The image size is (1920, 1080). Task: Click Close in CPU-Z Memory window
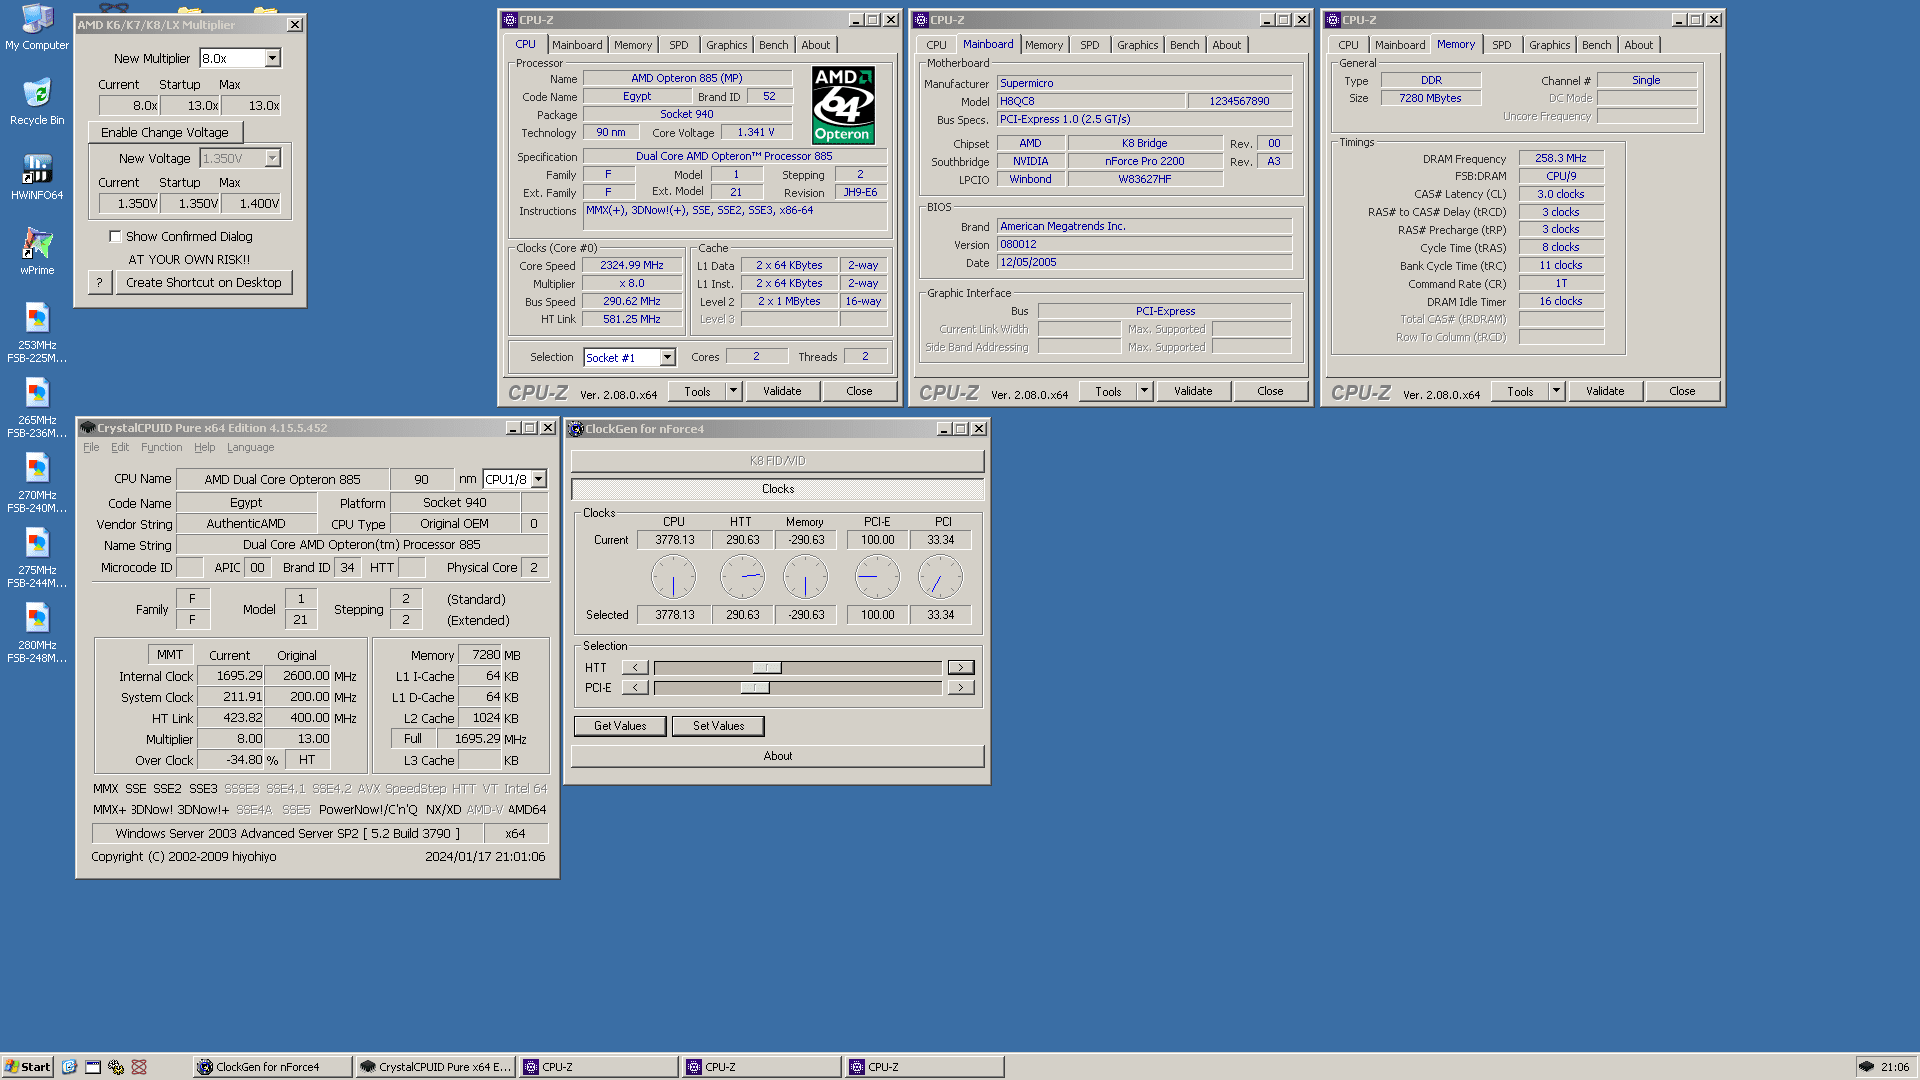point(1682,391)
